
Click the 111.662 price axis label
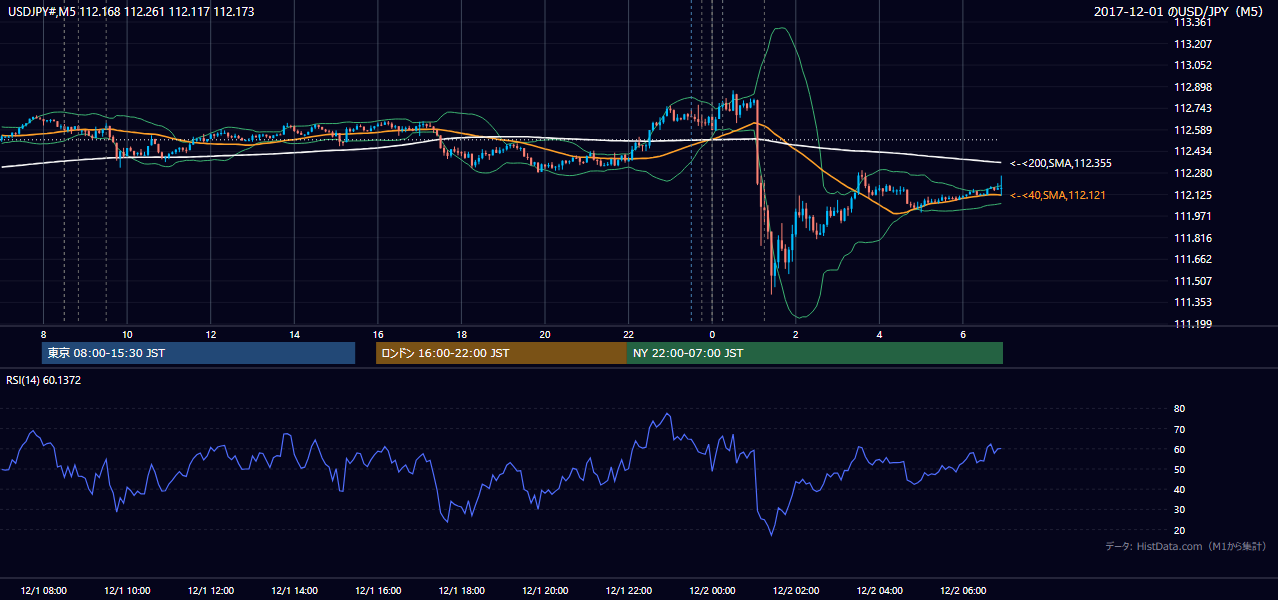(1192, 259)
